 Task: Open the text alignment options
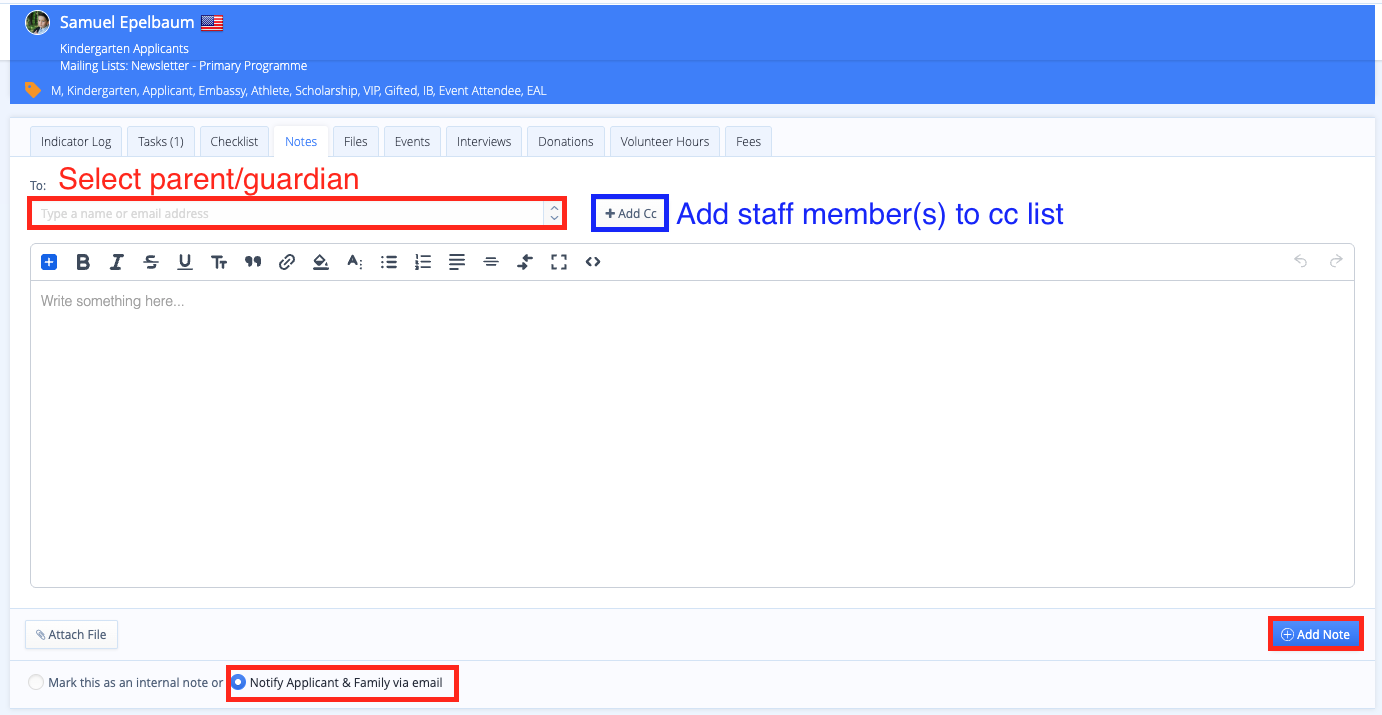pyautogui.click(x=457, y=262)
